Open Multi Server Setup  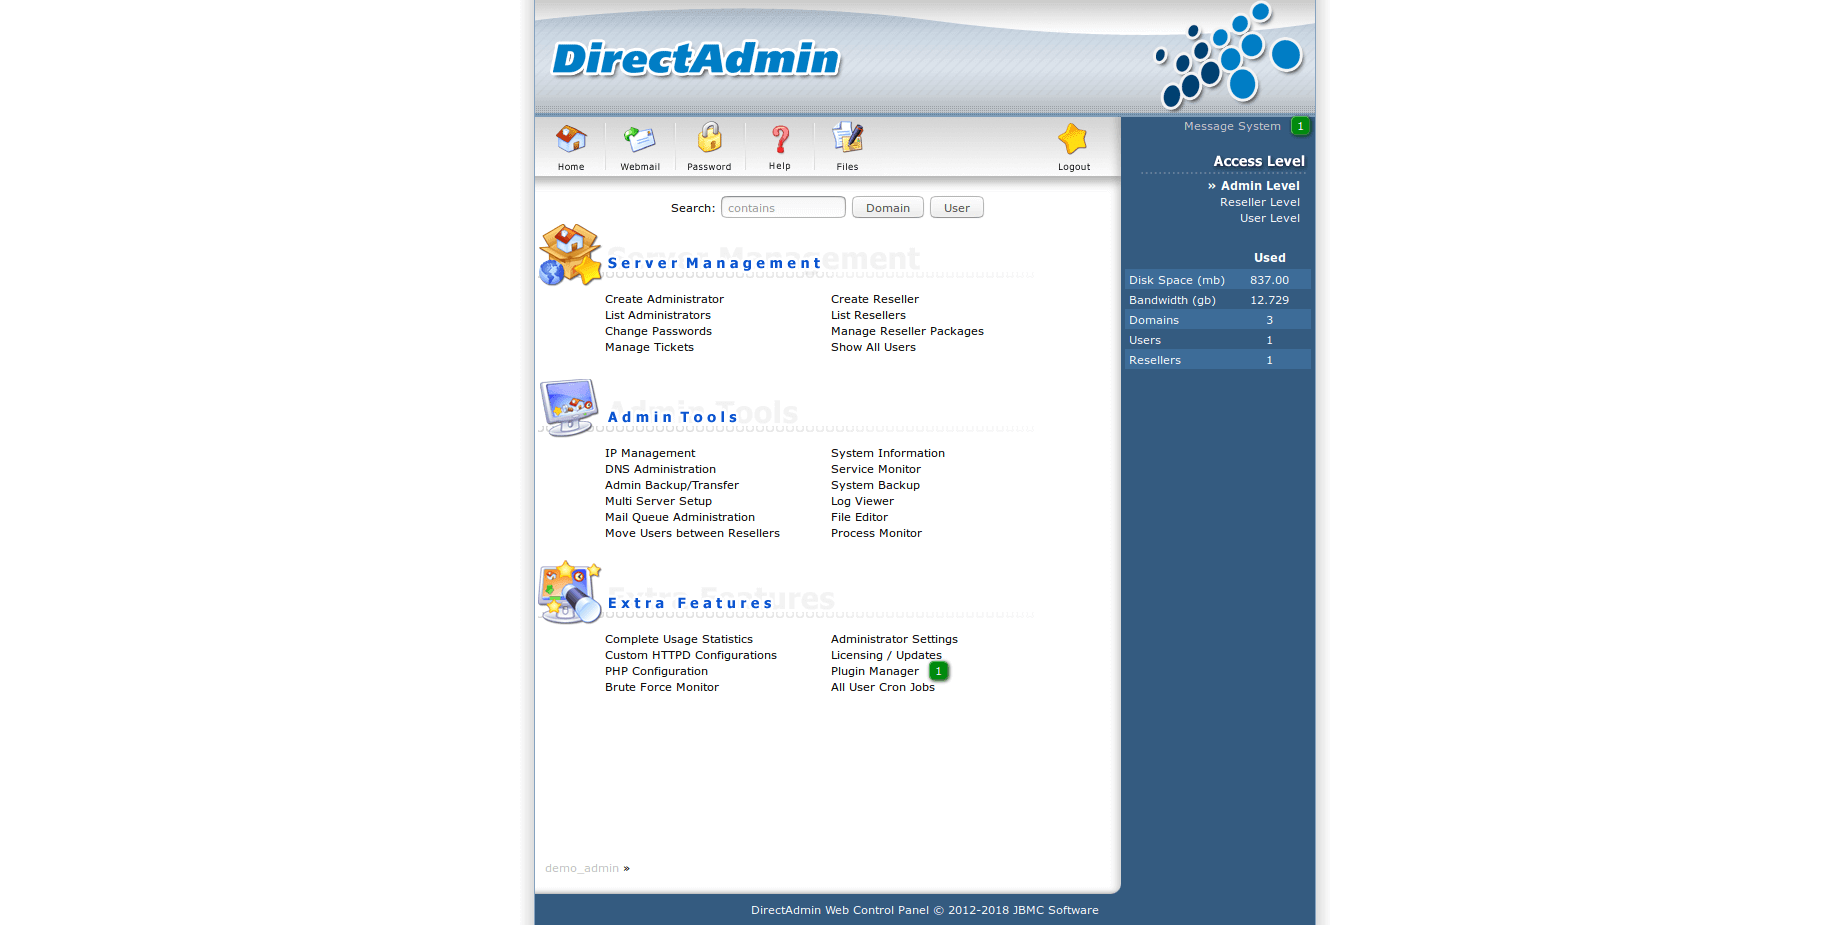pyautogui.click(x=658, y=501)
